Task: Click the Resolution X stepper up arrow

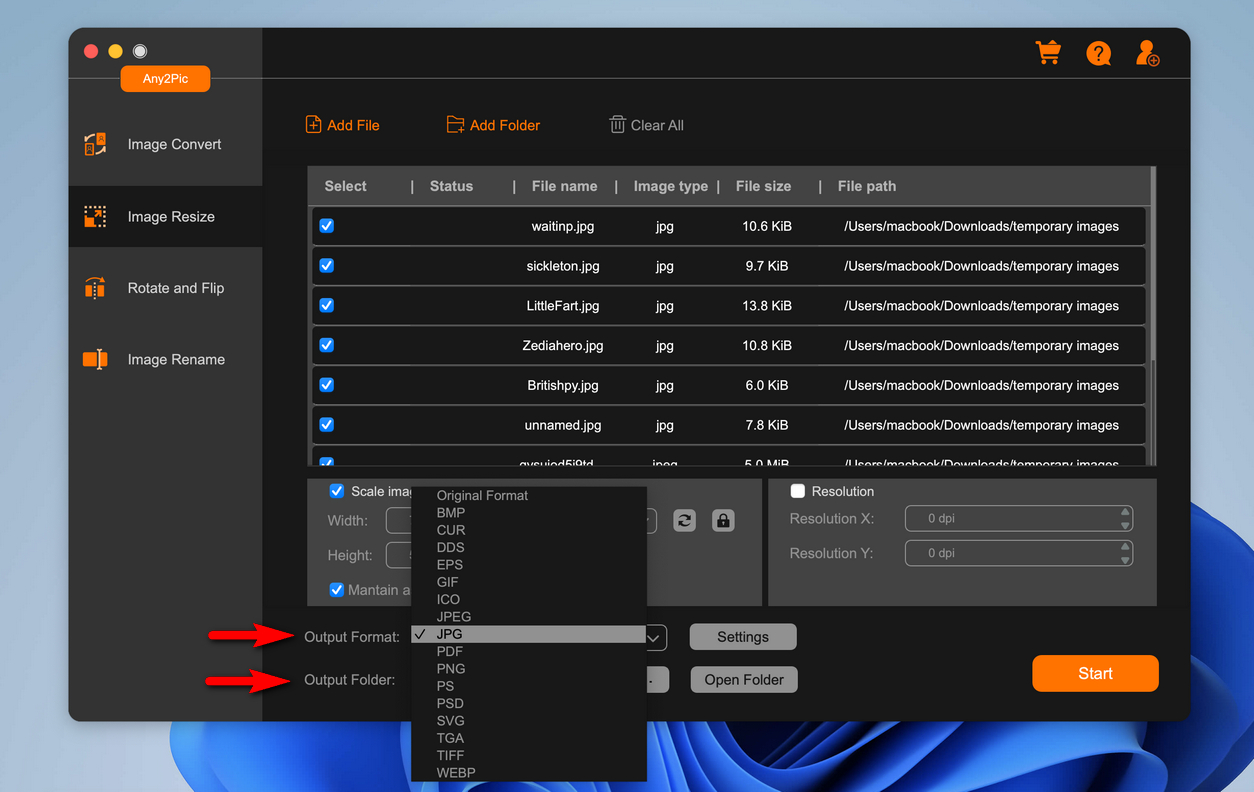Action: [x=1126, y=513]
